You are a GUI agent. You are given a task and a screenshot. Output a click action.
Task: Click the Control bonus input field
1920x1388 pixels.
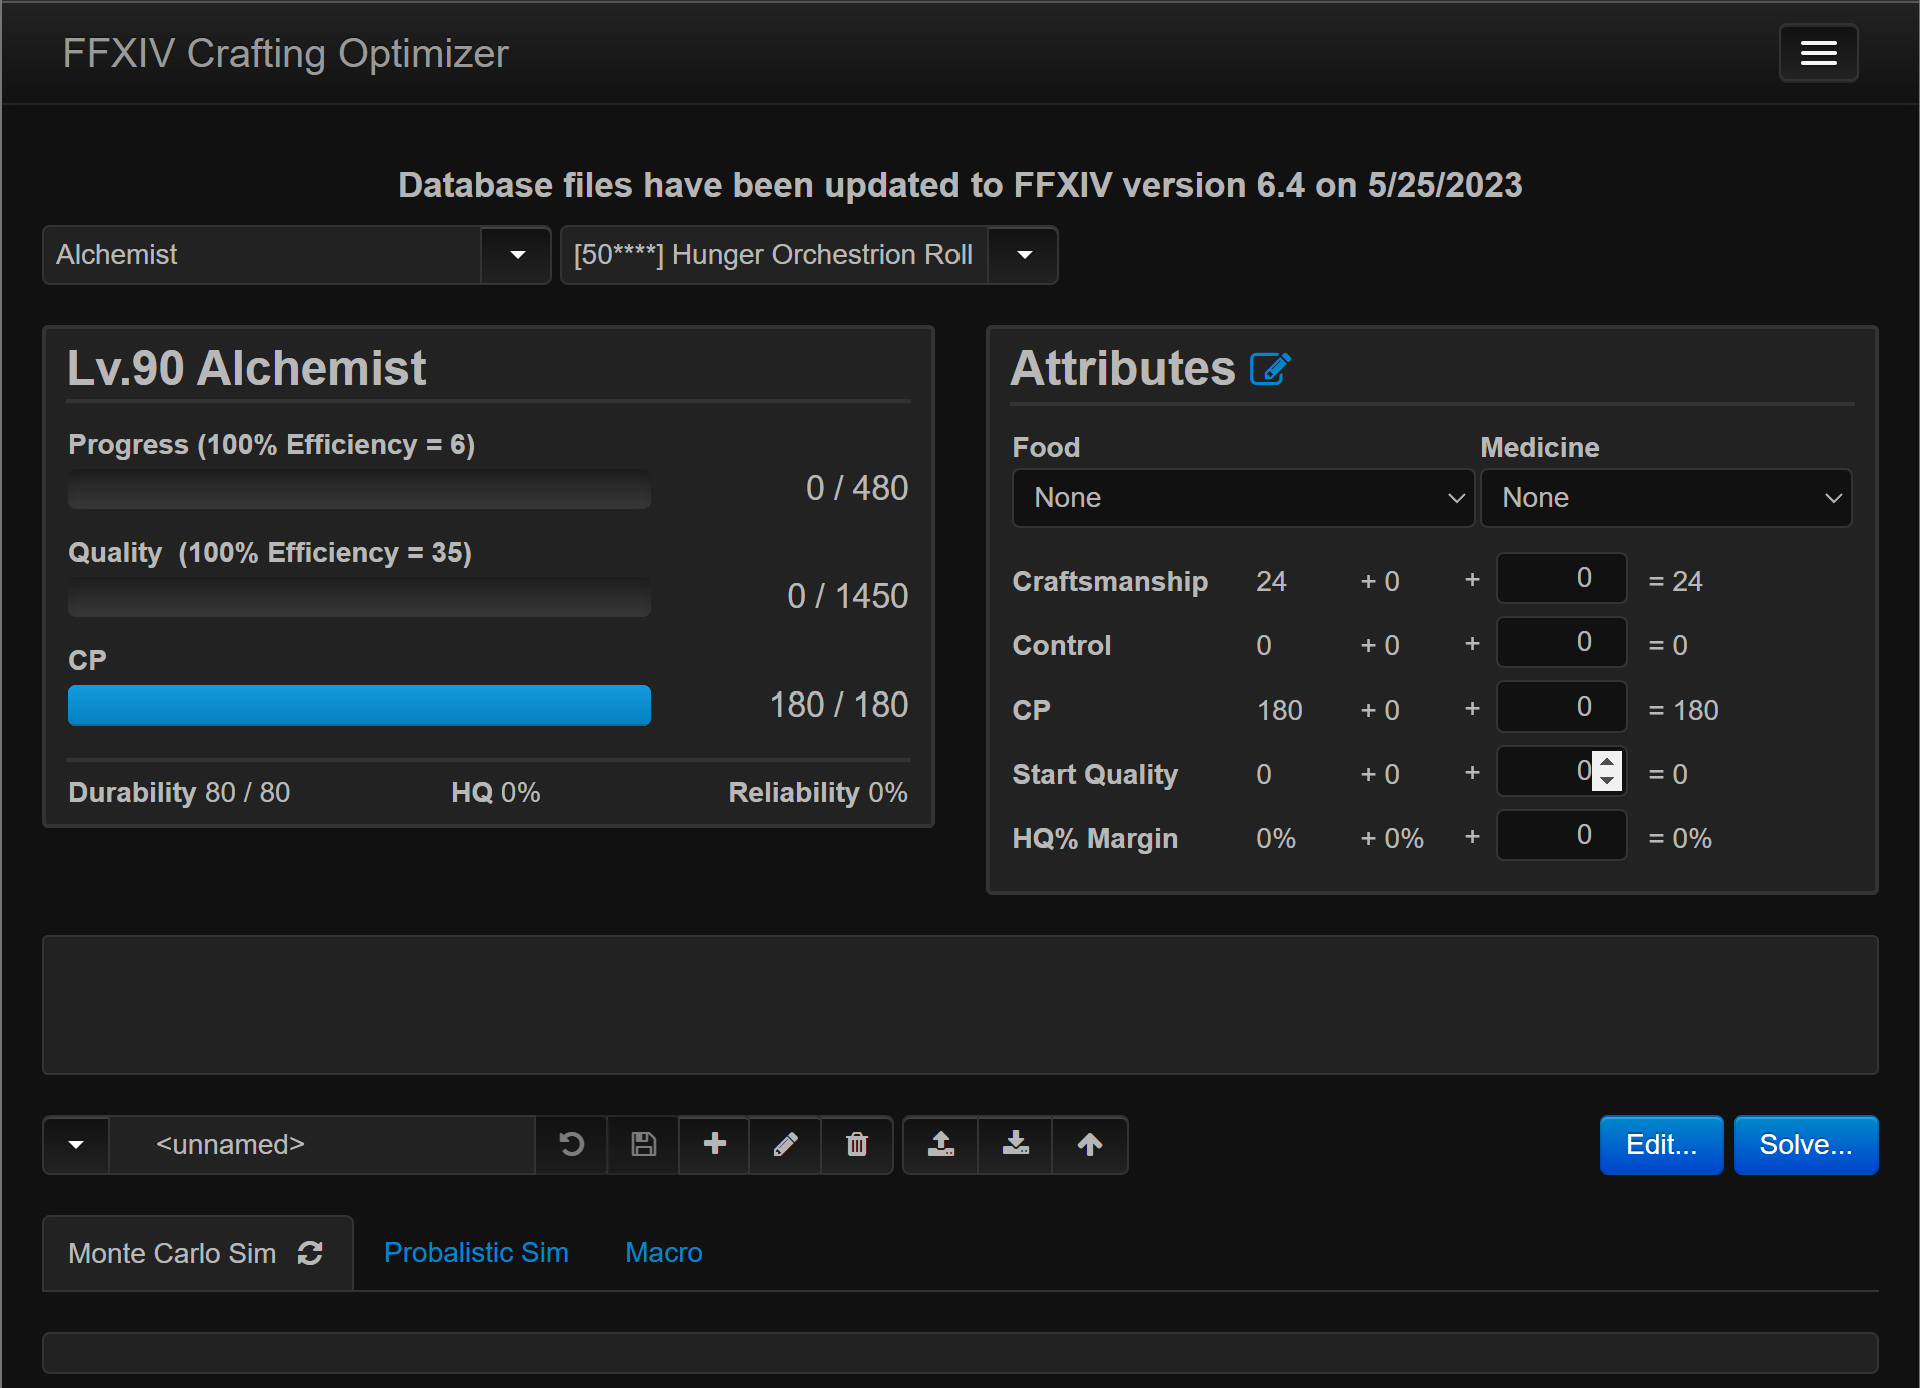click(1561, 642)
